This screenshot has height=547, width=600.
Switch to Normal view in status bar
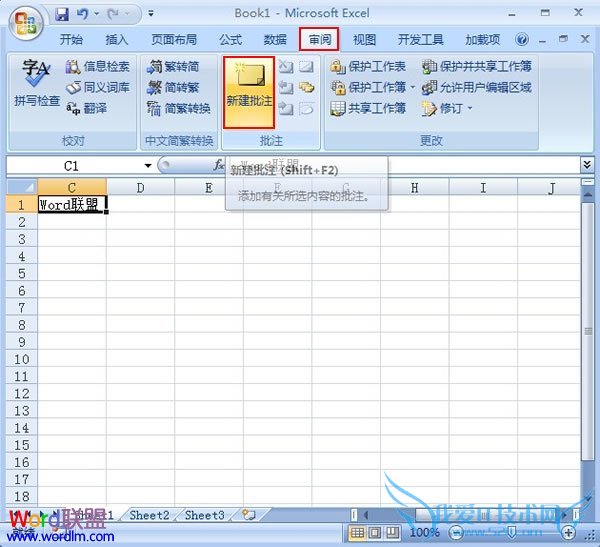coord(358,533)
